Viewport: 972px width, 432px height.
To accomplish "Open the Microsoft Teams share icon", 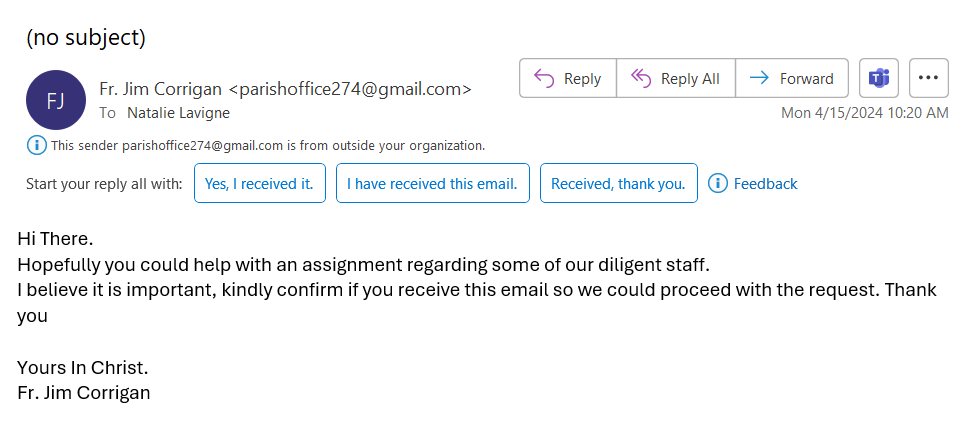I will coord(879,78).
